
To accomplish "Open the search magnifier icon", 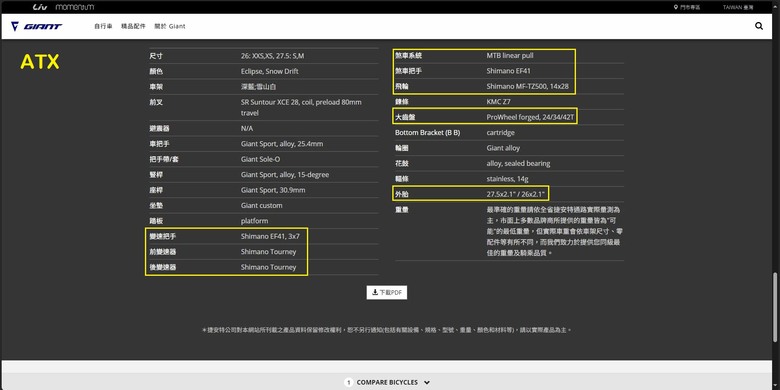I will (759, 26).
